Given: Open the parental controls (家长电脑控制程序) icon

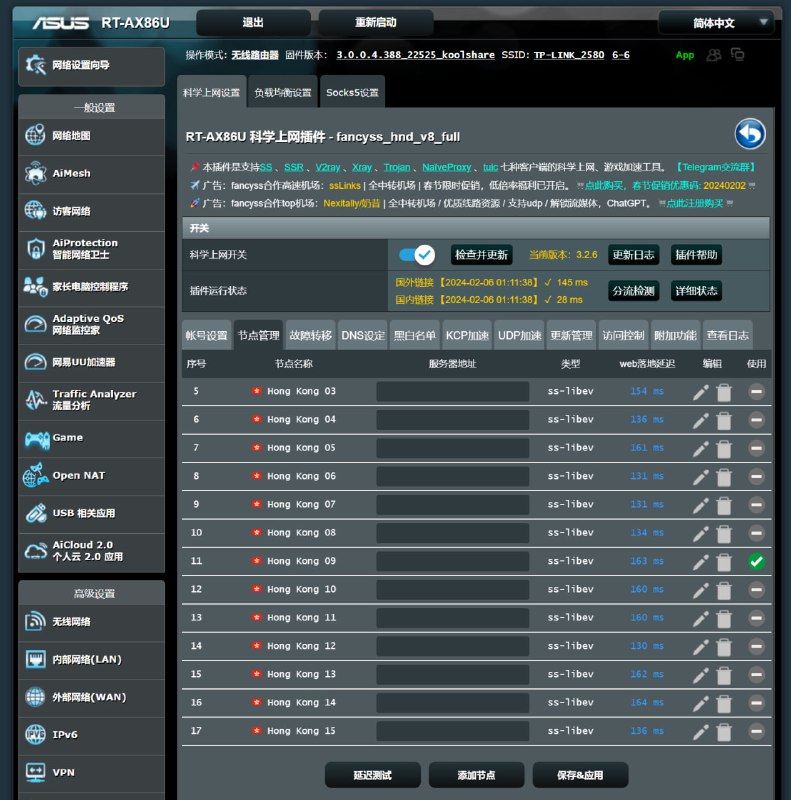Looking at the screenshot, I should (35, 286).
